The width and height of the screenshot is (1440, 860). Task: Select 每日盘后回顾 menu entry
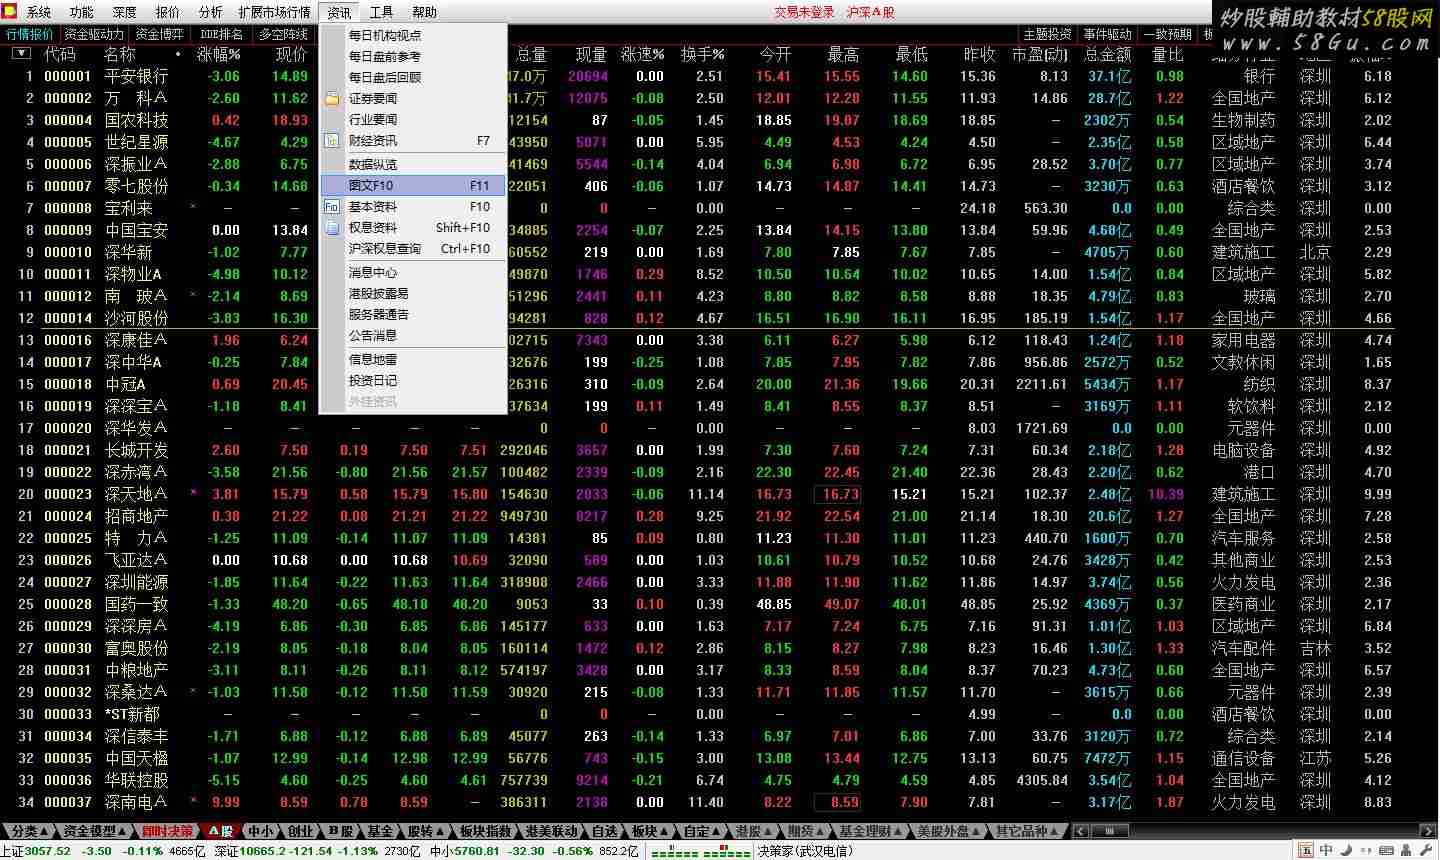(x=413, y=77)
